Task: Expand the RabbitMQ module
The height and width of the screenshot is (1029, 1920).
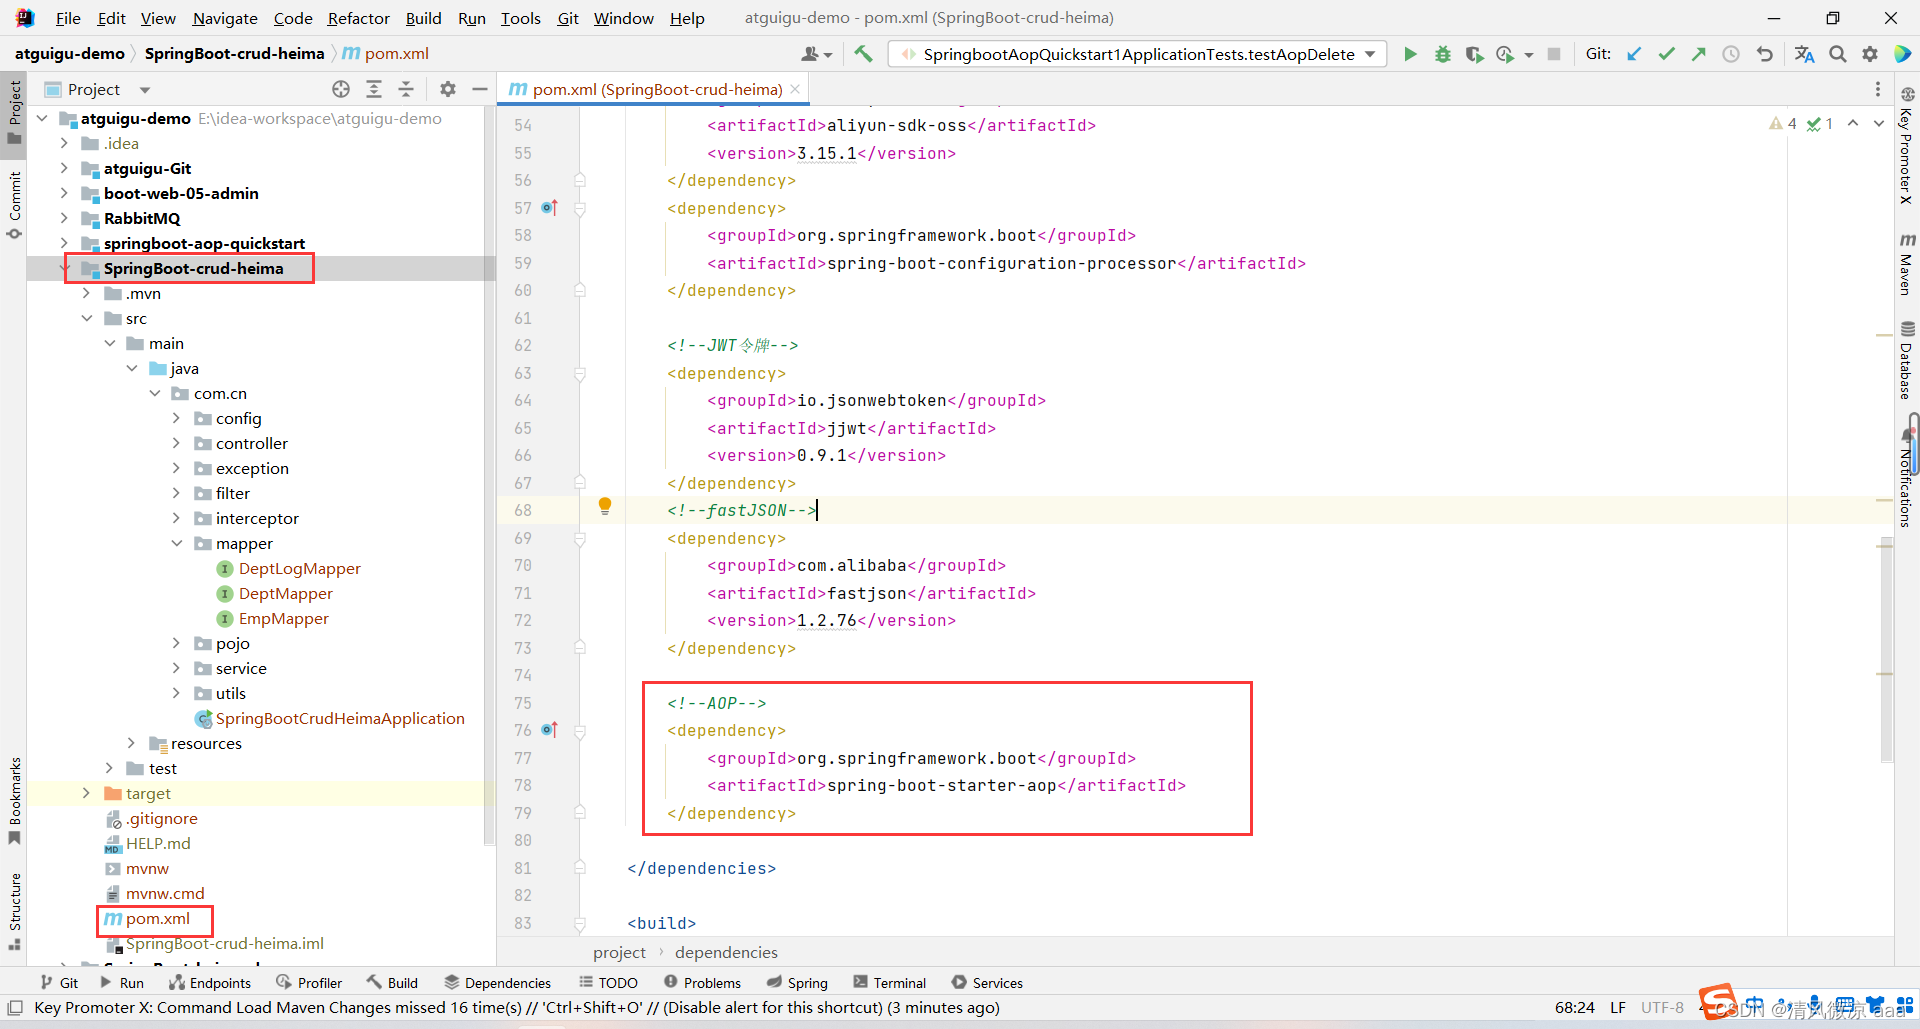Action: (x=64, y=218)
